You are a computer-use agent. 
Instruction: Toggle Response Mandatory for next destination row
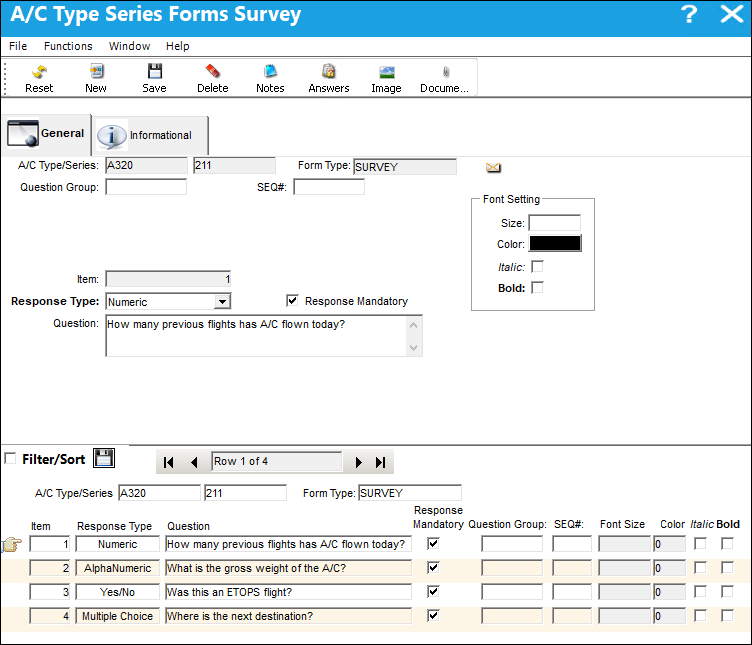434,615
